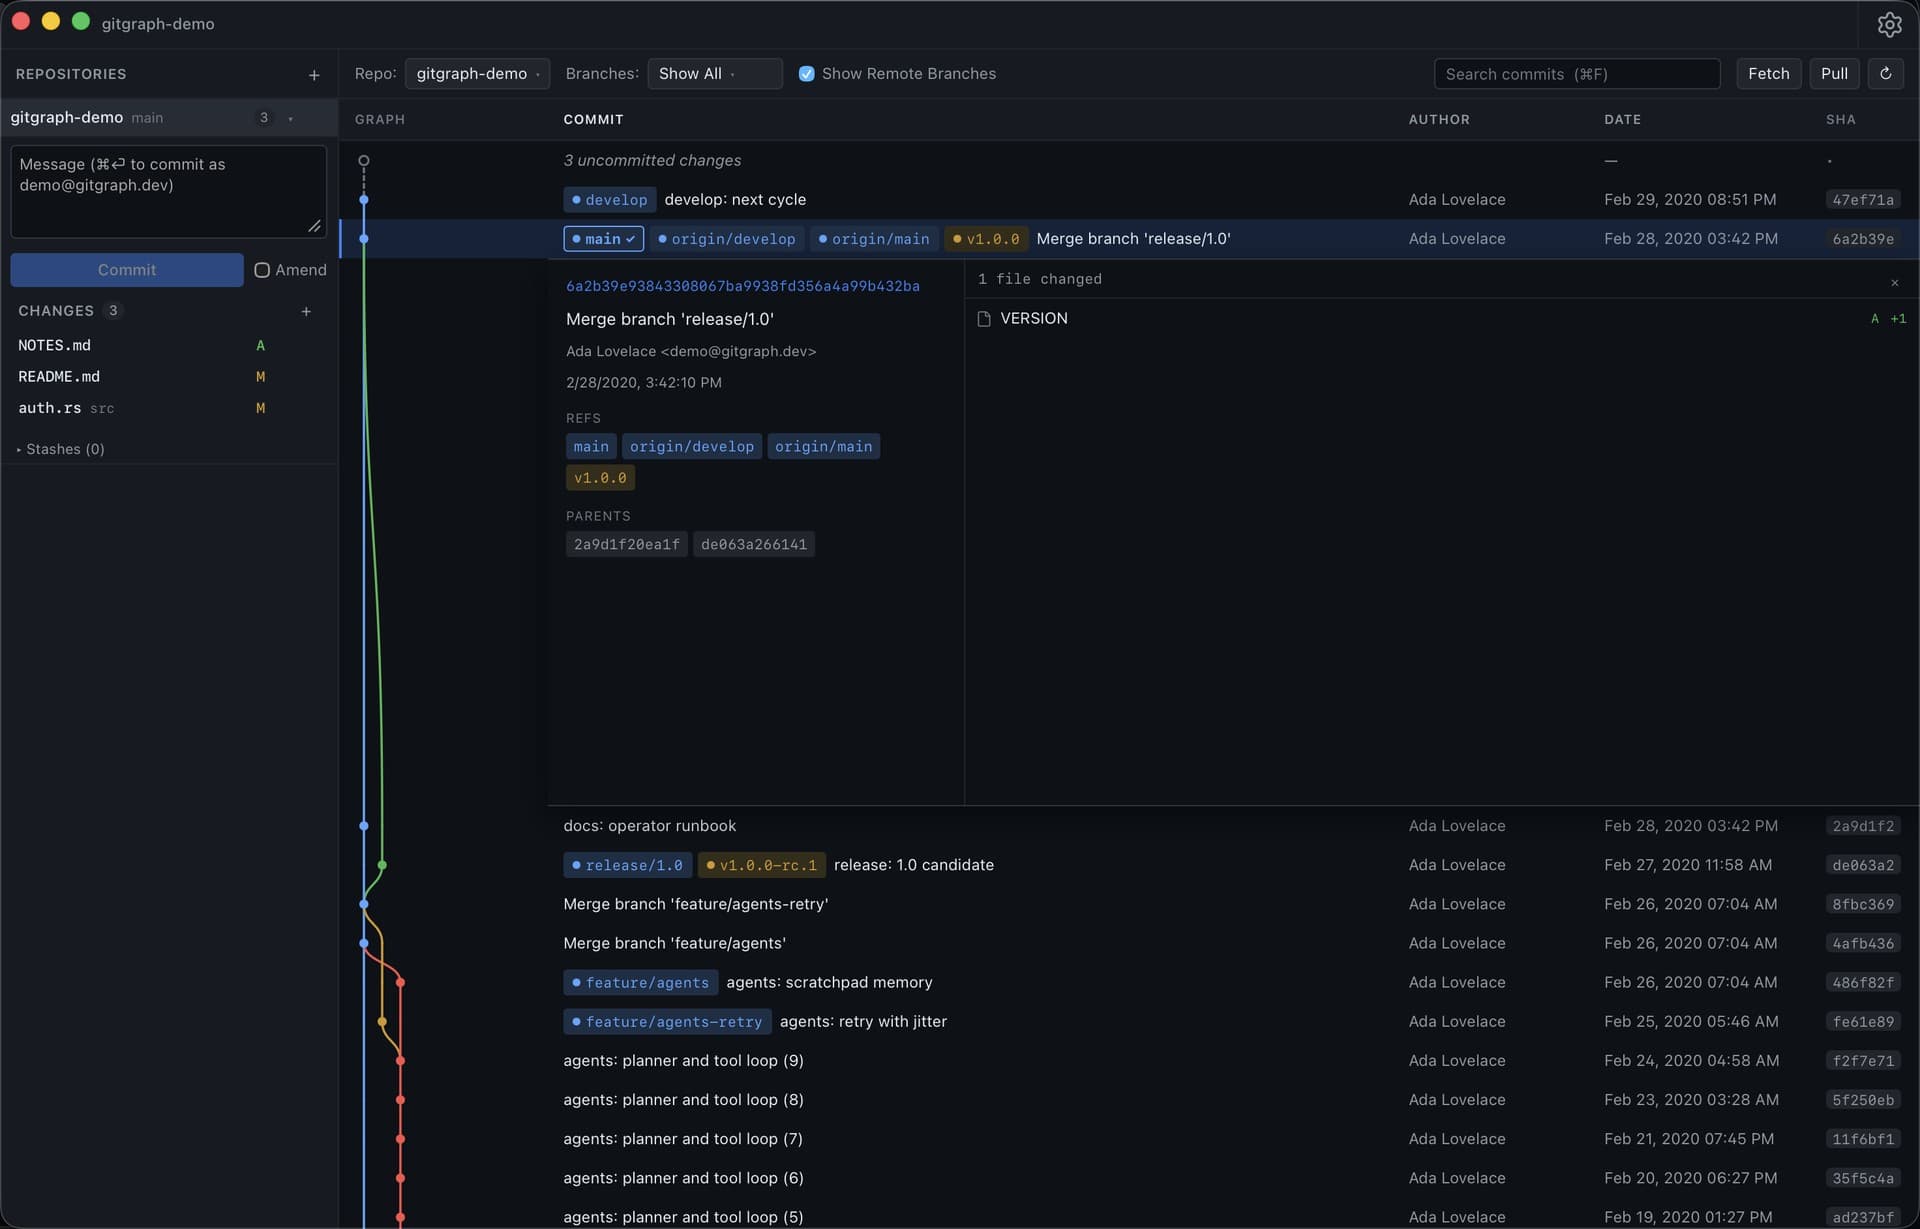This screenshot has height=1229, width=1920.
Task: Expand the Stashes (0) section
Action: point(61,449)
